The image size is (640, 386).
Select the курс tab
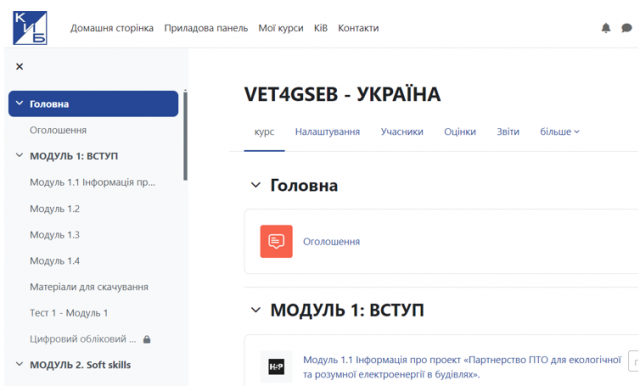coord(264,132)
